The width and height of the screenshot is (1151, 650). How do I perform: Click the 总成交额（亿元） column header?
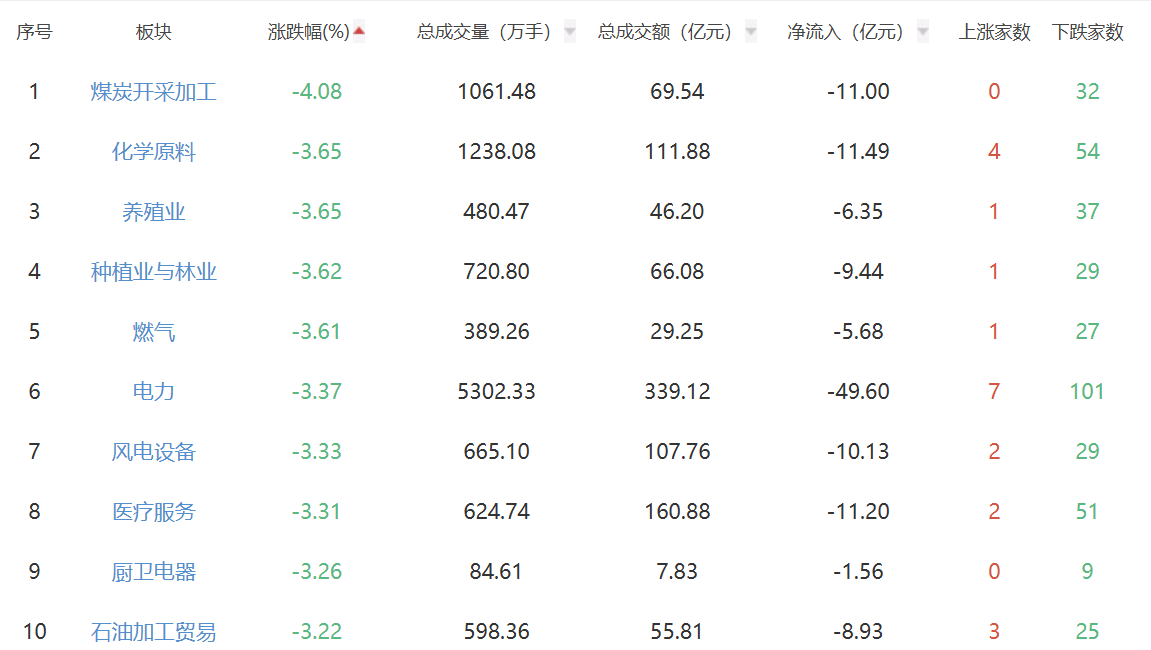(x=665, y=32)
